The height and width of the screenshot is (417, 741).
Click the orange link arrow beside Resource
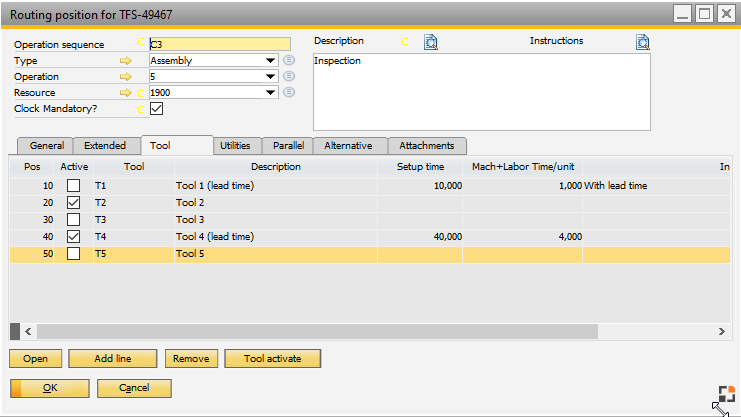point(126,93)
